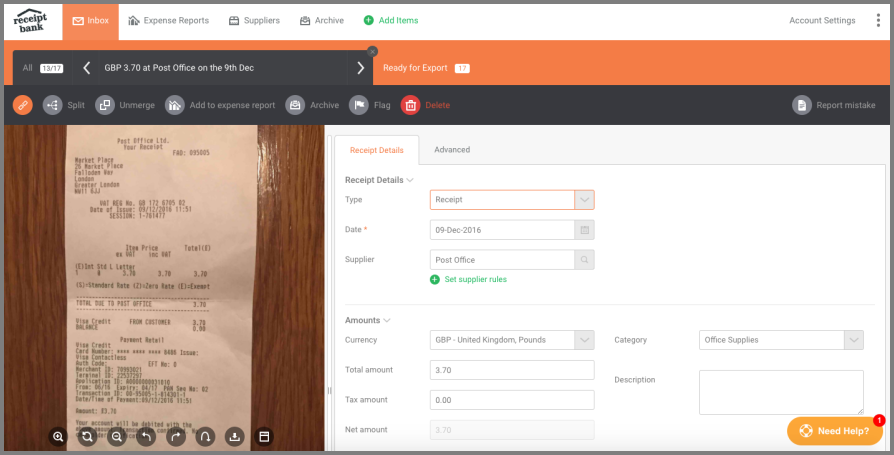Download the receipt image
Image resolution: width=894 pixels, height=455 pixels.
click(234, 437)
